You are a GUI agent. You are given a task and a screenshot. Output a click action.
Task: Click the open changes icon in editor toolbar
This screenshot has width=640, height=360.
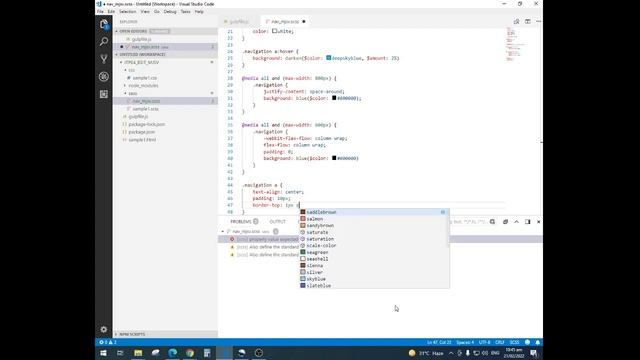point(517,21)
